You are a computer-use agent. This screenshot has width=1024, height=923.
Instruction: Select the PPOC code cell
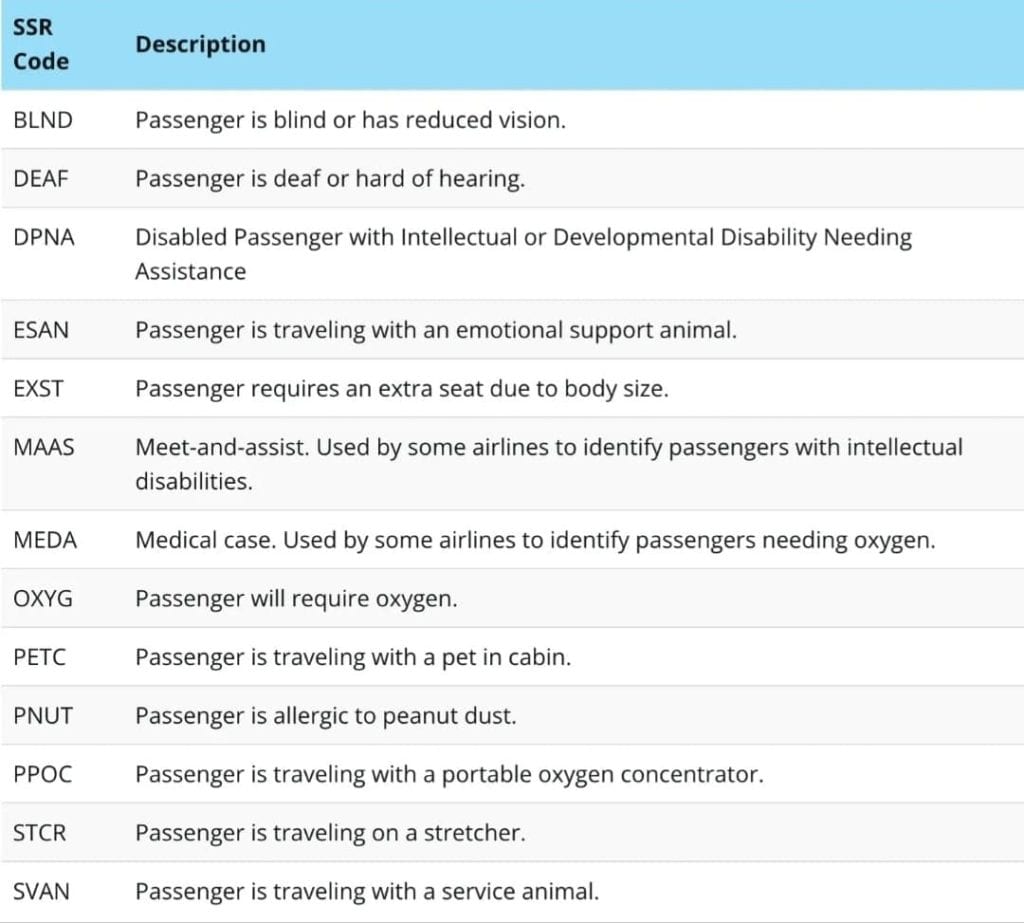[43, 774]
